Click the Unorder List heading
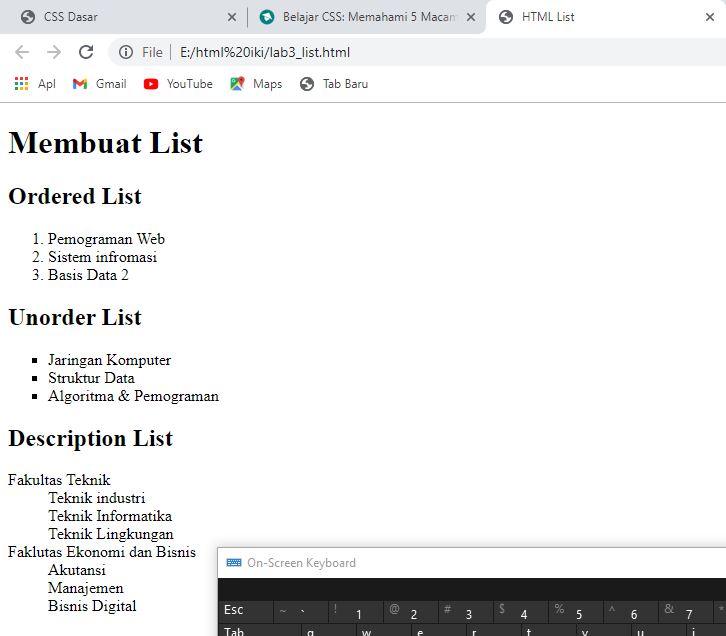The height and width of the screenshot is (636, 726). pyautogui.click(x=75, y=318)
